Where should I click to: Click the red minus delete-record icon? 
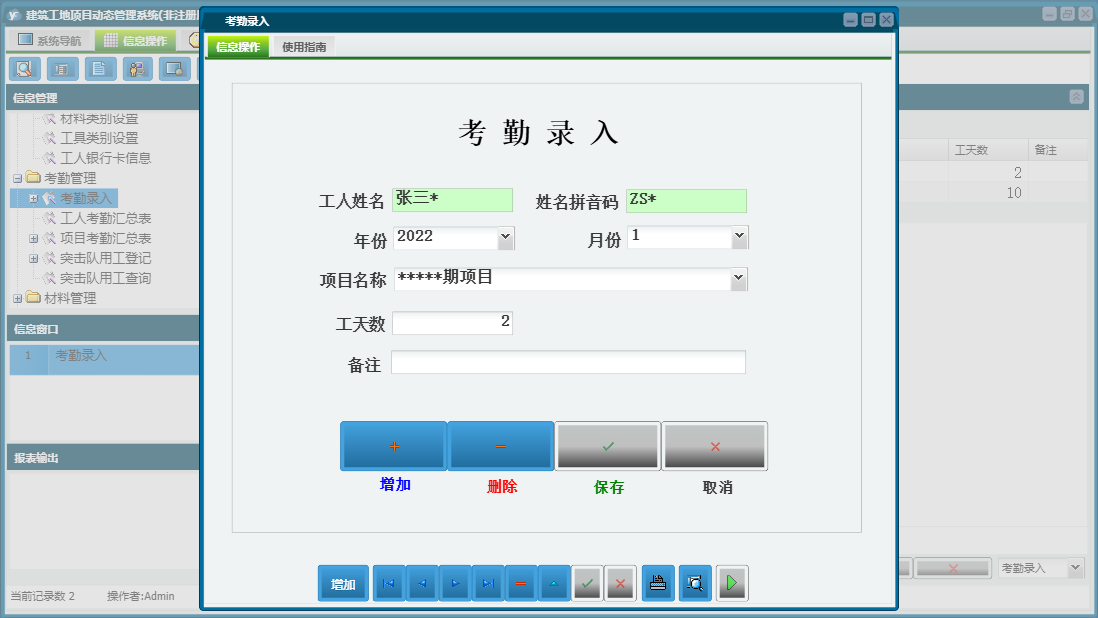[520, 583]
